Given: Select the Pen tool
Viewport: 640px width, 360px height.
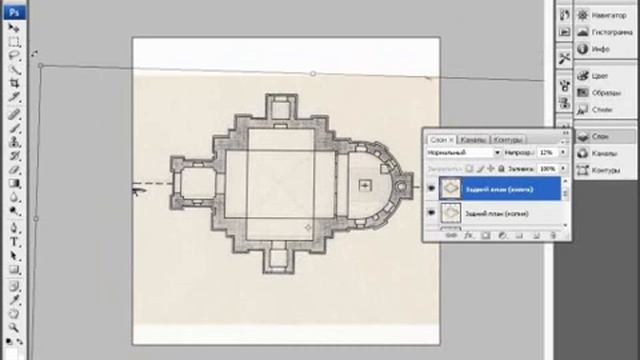Looking at the screenshot, I should tap(14, 228).
